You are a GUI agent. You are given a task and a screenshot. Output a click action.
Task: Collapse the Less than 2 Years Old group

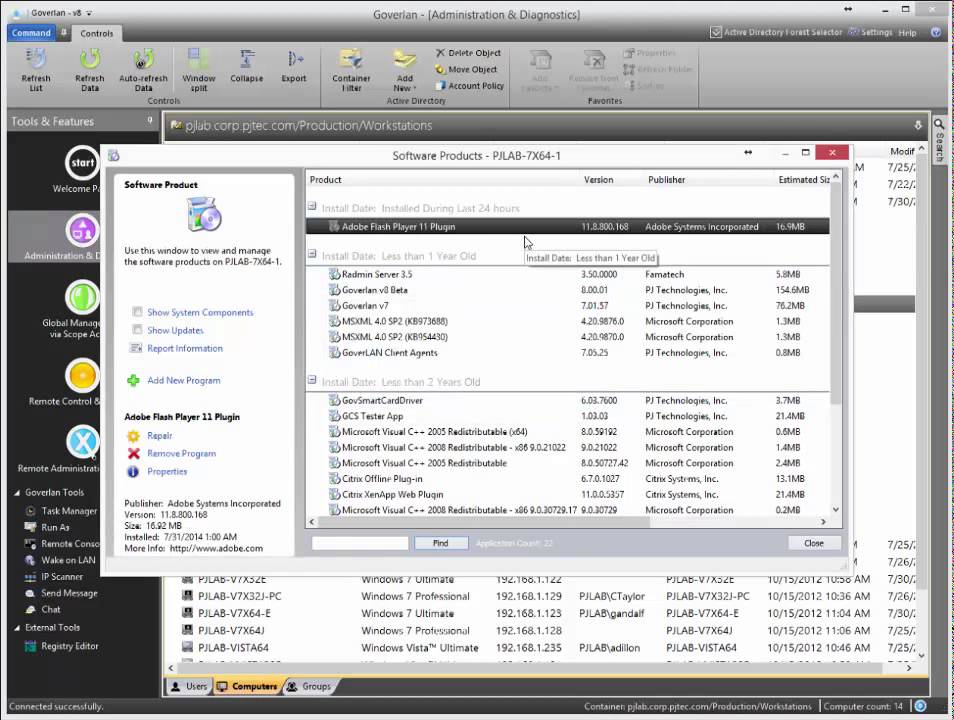pyautogui.click(x=312, y=380)
